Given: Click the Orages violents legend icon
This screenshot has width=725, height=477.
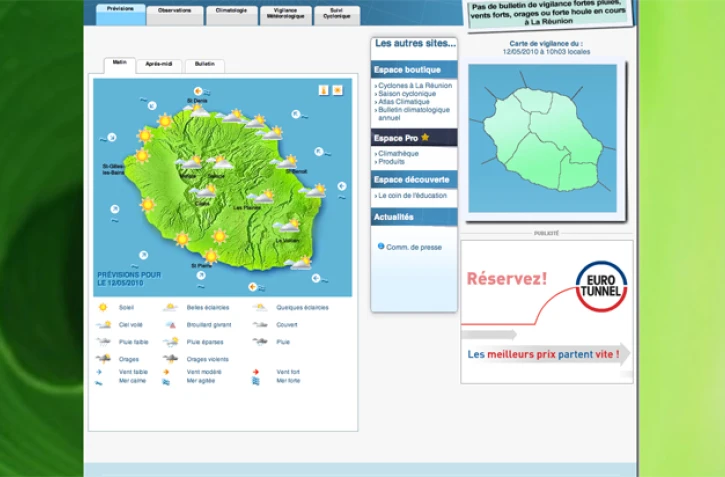Looking at the screenshot, I should click(x=171, y=358).
